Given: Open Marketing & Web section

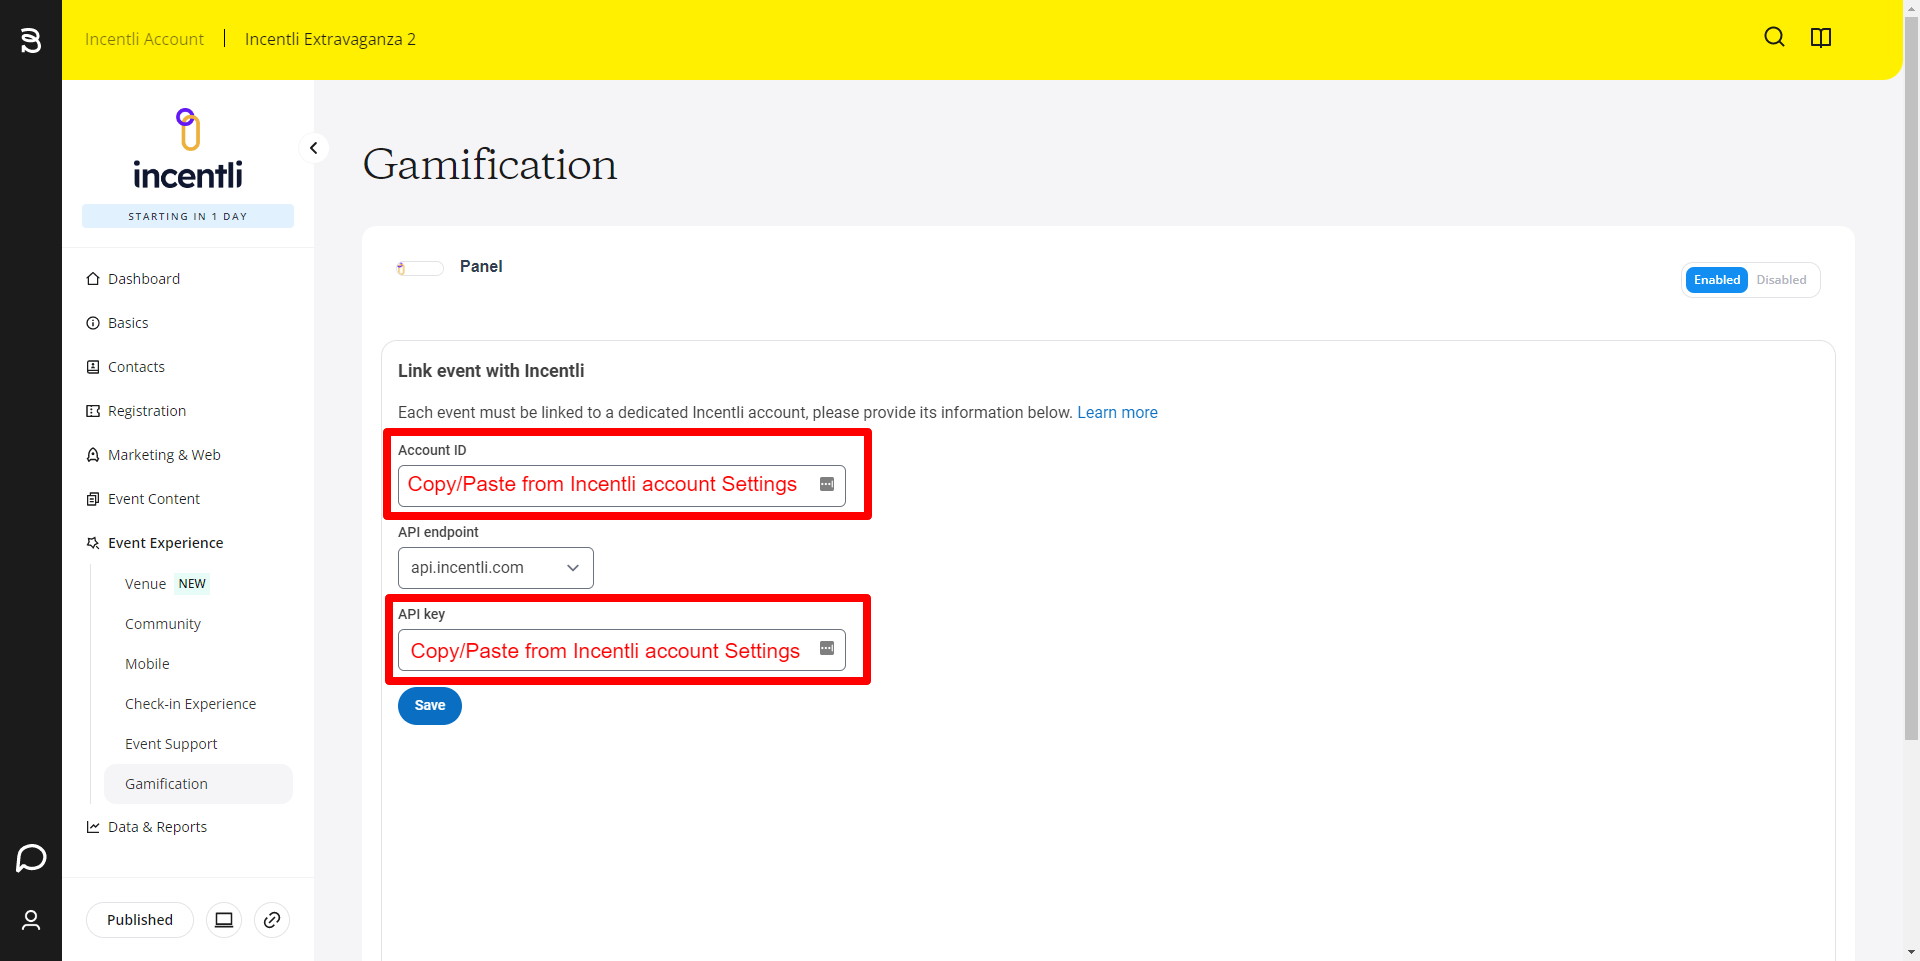Looking at the screenshot, I should [164, 455].
